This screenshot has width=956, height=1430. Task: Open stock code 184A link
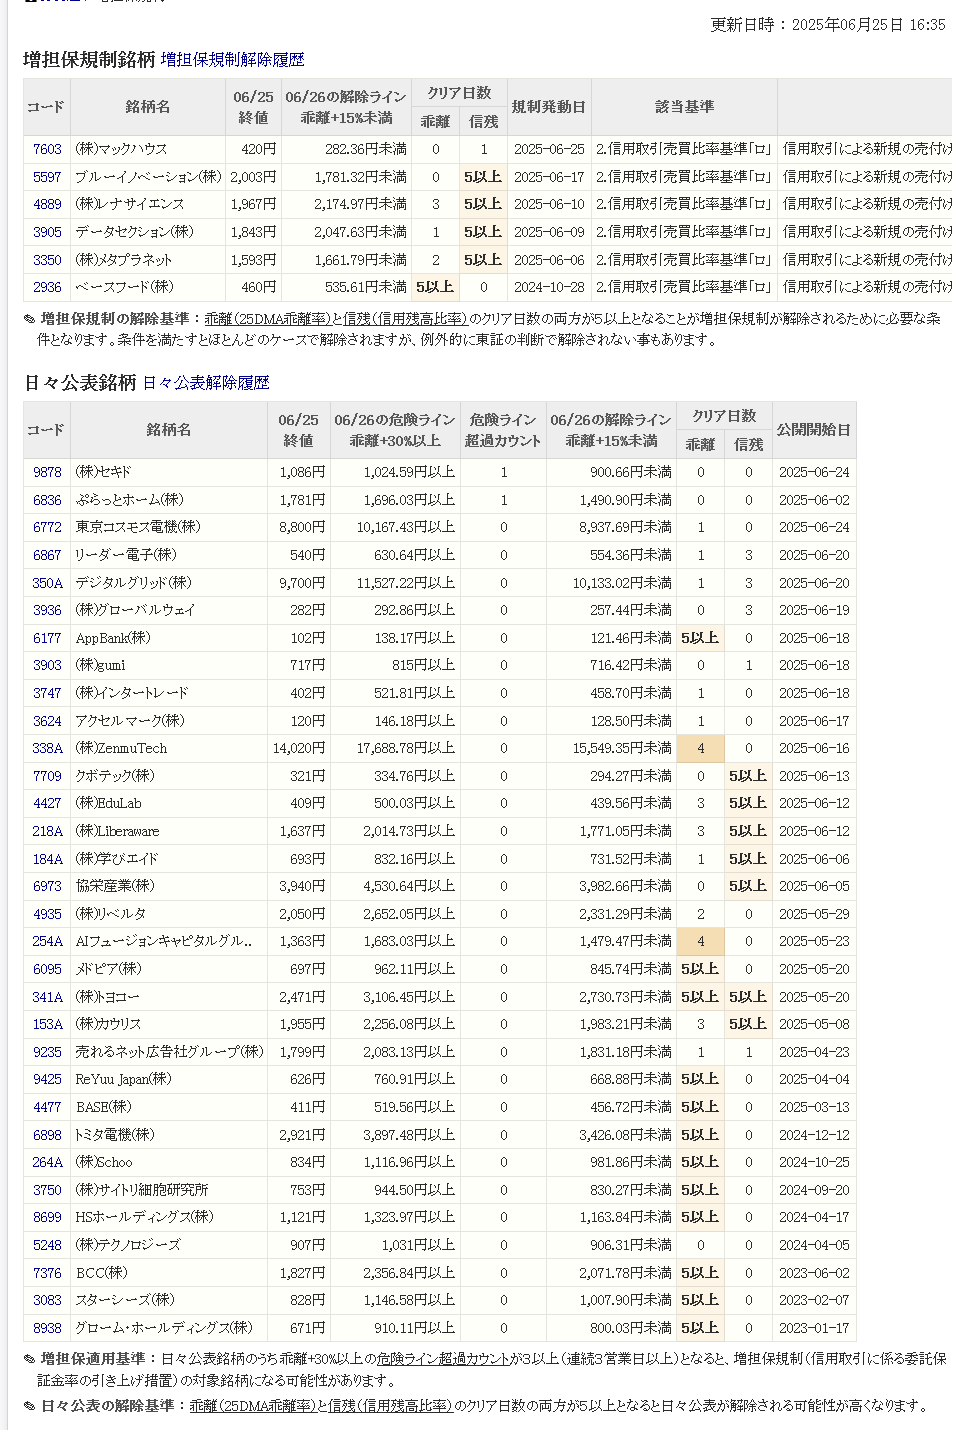[x=47, y=859]
